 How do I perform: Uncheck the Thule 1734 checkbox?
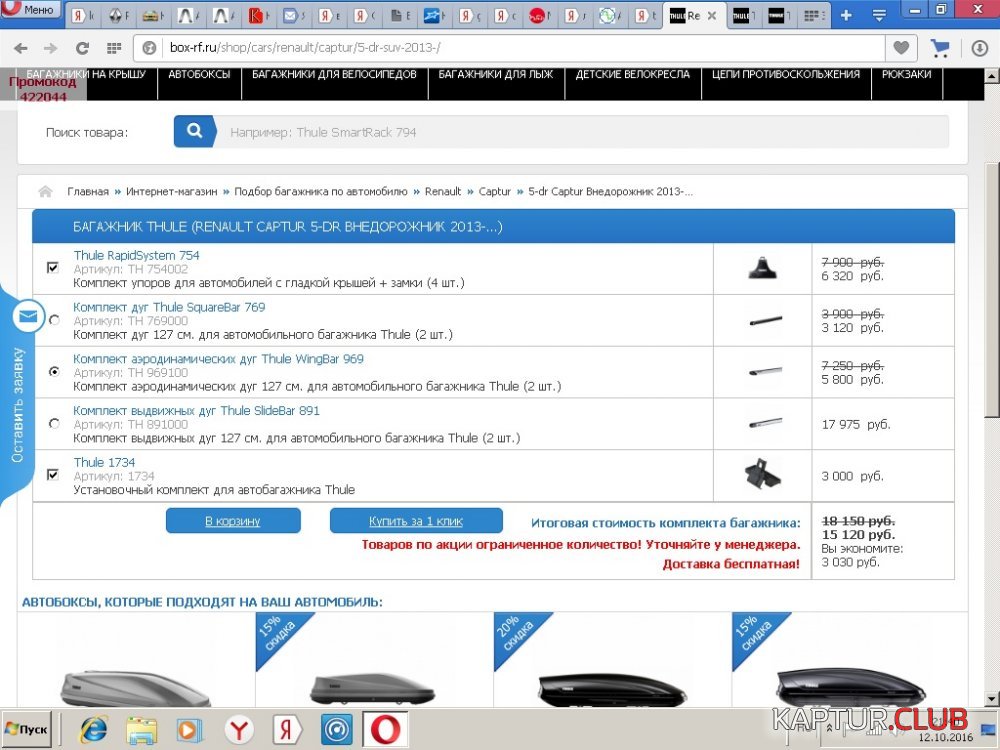point(53,474)
